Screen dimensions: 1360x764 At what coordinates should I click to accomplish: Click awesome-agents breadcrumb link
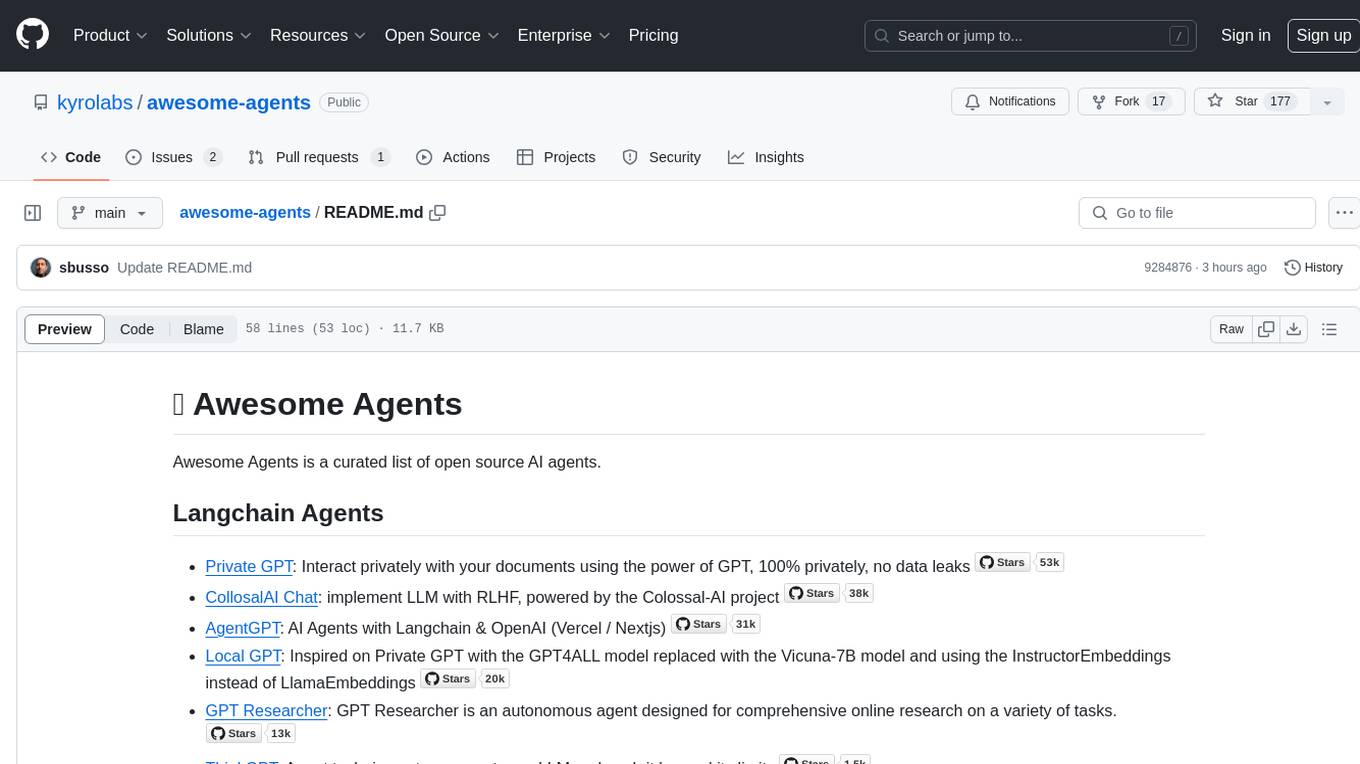(245, 213)
